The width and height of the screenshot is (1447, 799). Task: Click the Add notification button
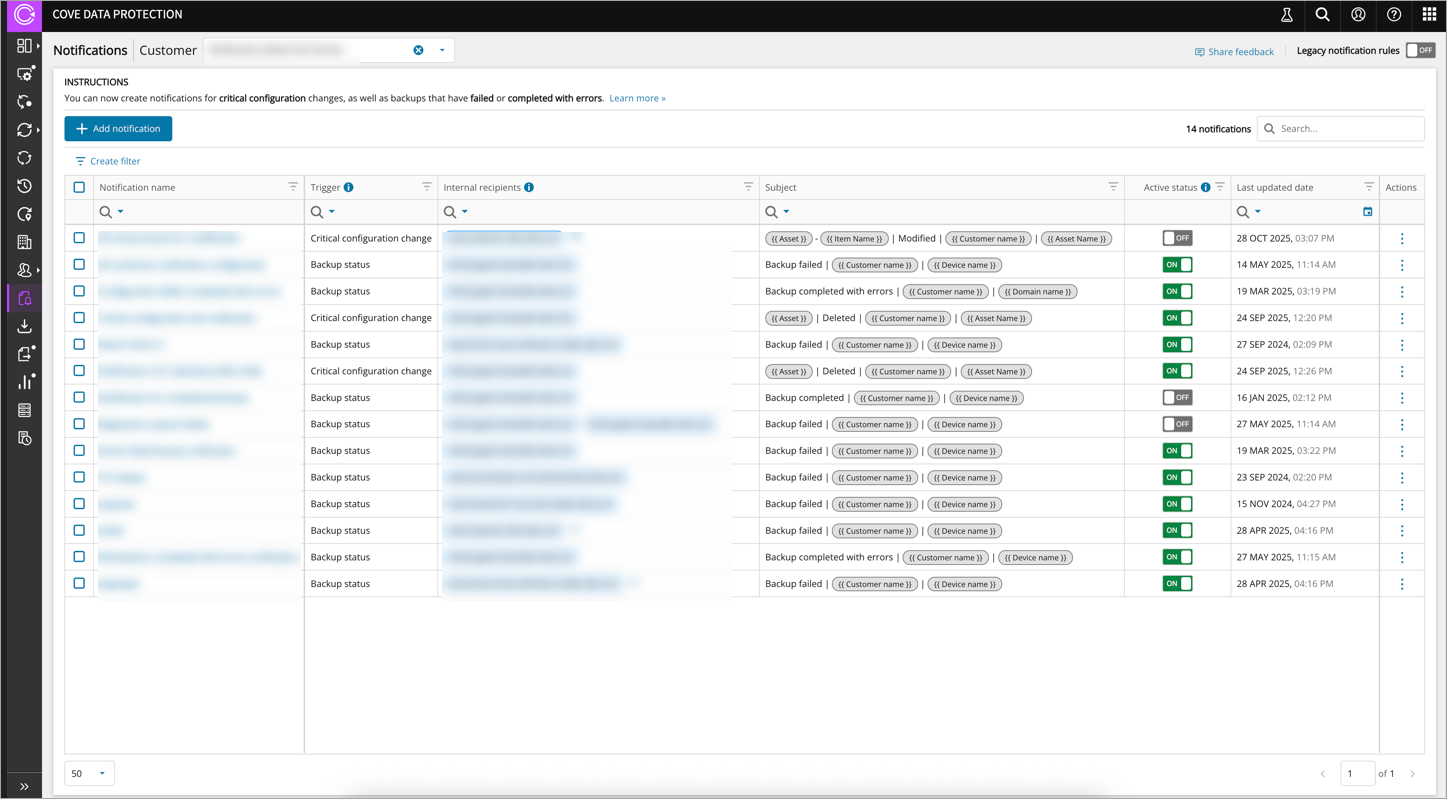pyautogui.click(x=118, y=129)
